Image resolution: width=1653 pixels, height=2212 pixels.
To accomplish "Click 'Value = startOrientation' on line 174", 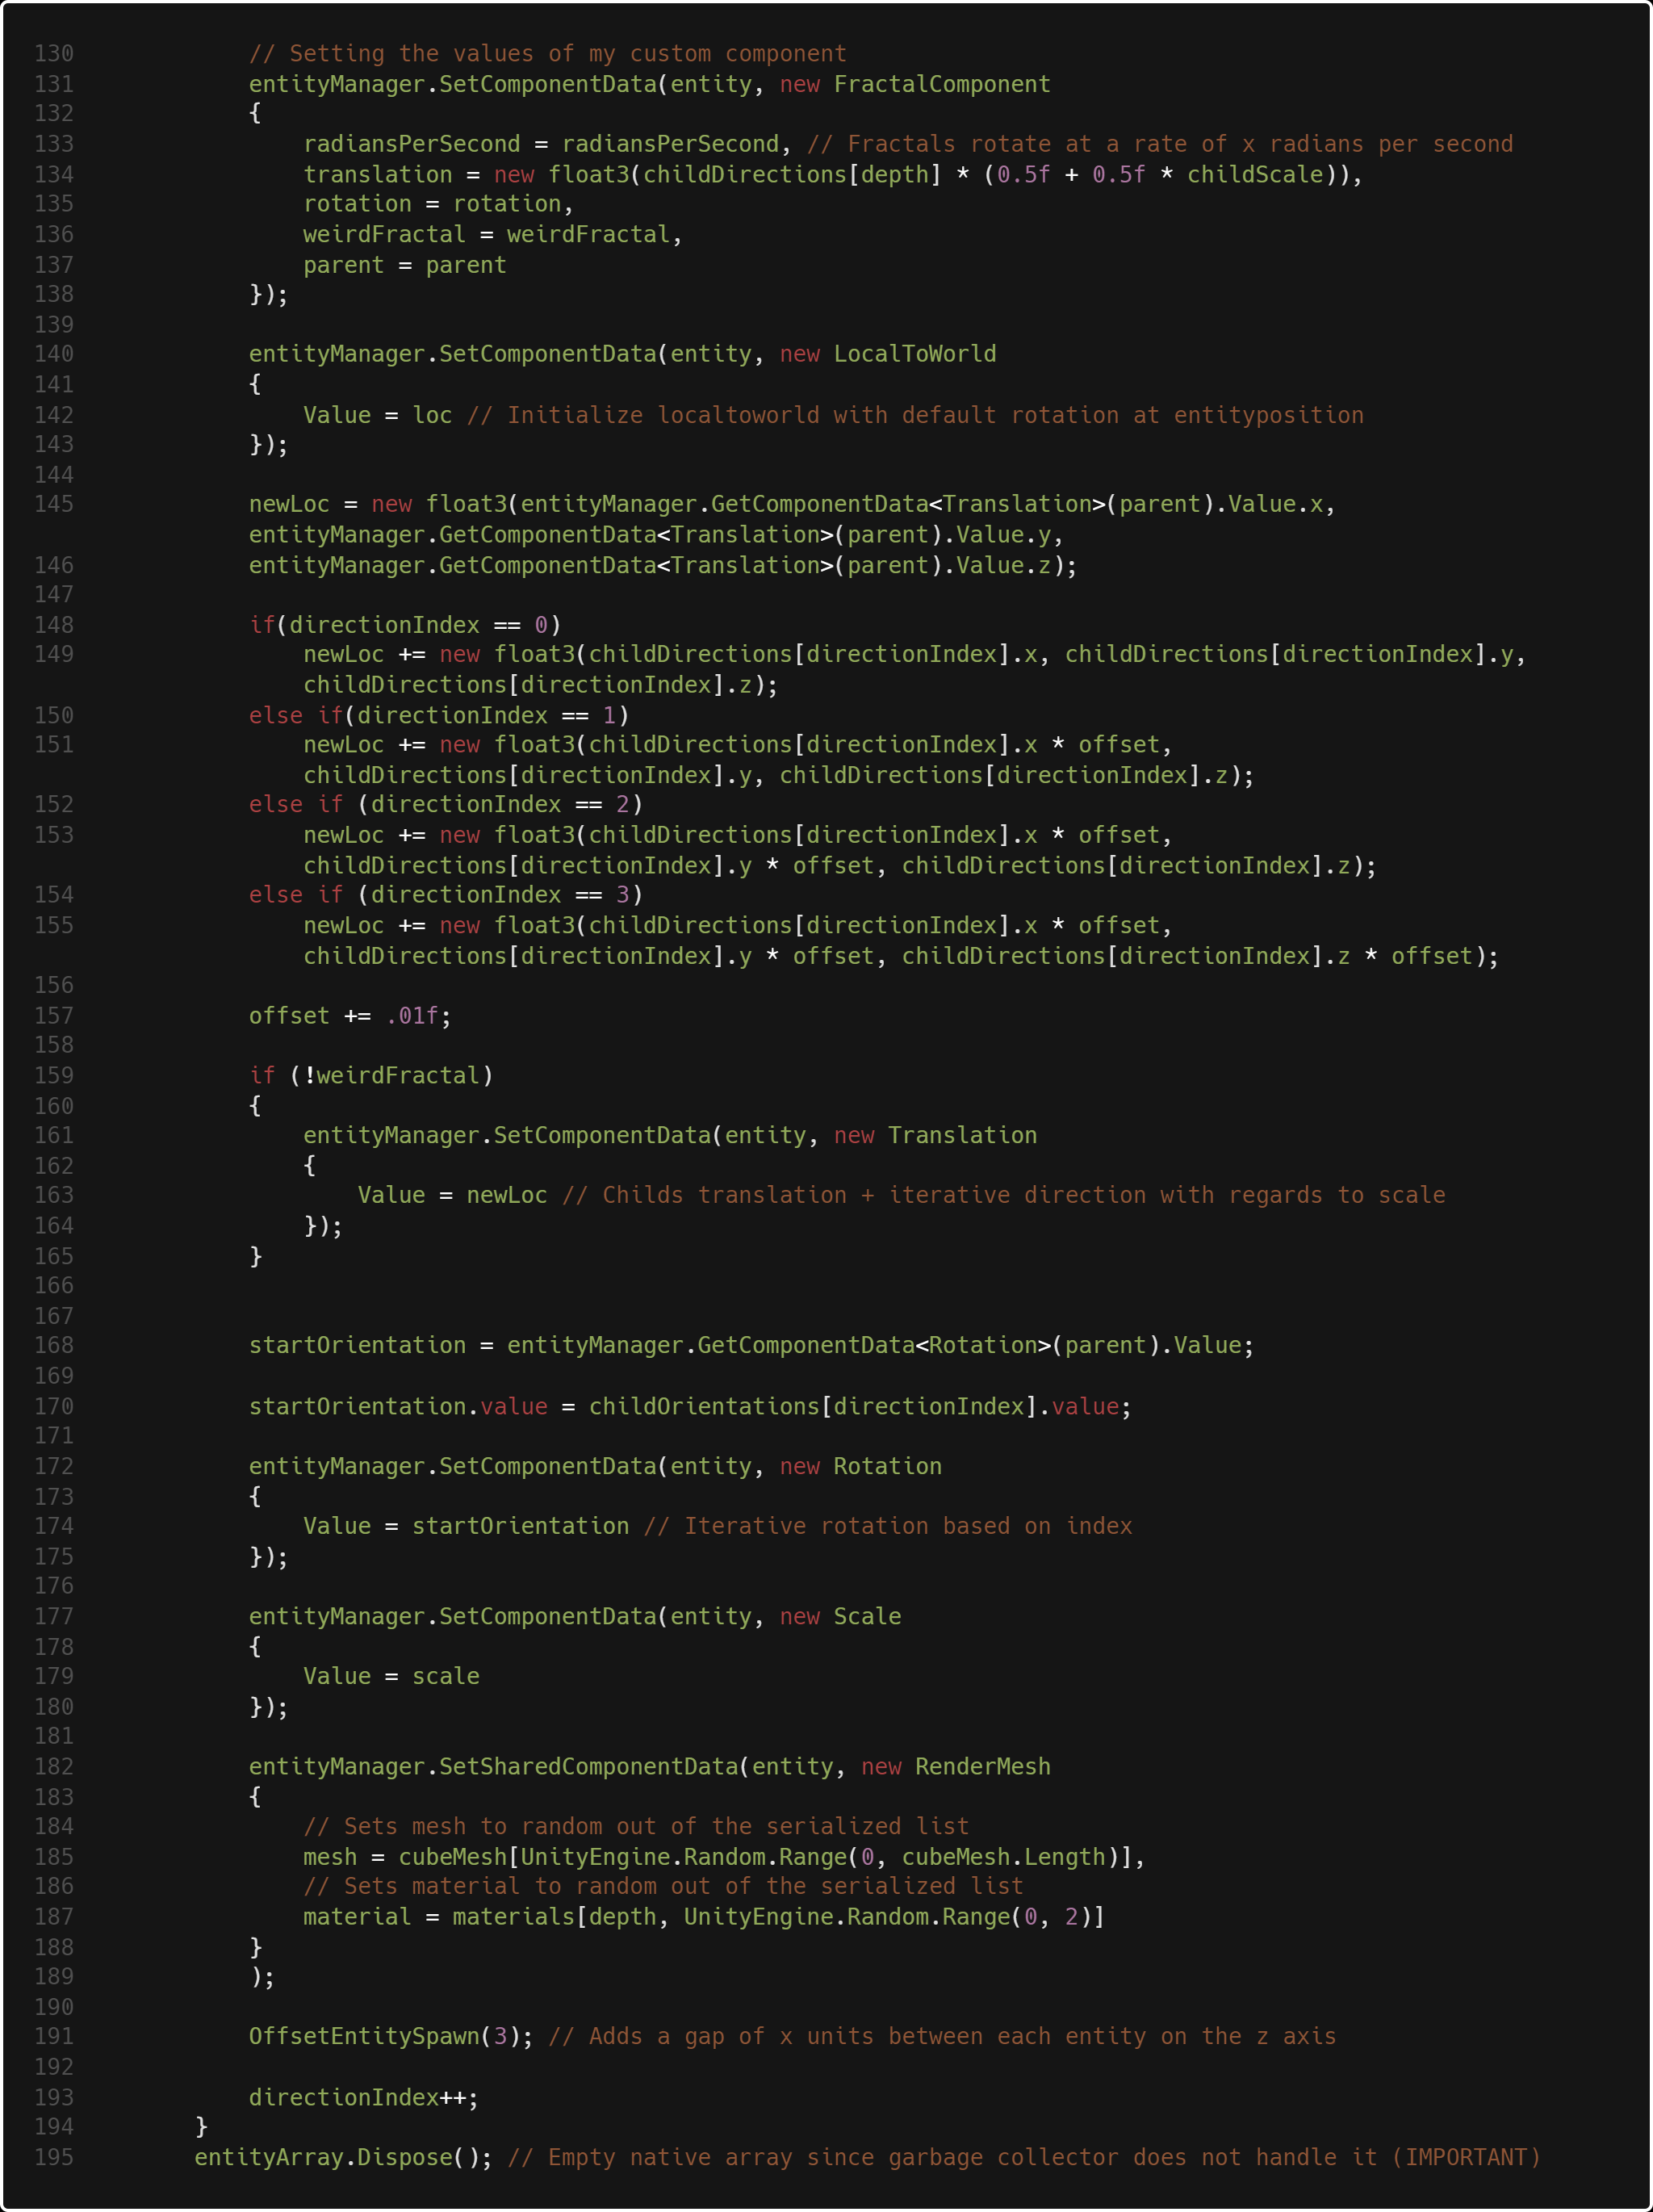I will point(466,1526).
